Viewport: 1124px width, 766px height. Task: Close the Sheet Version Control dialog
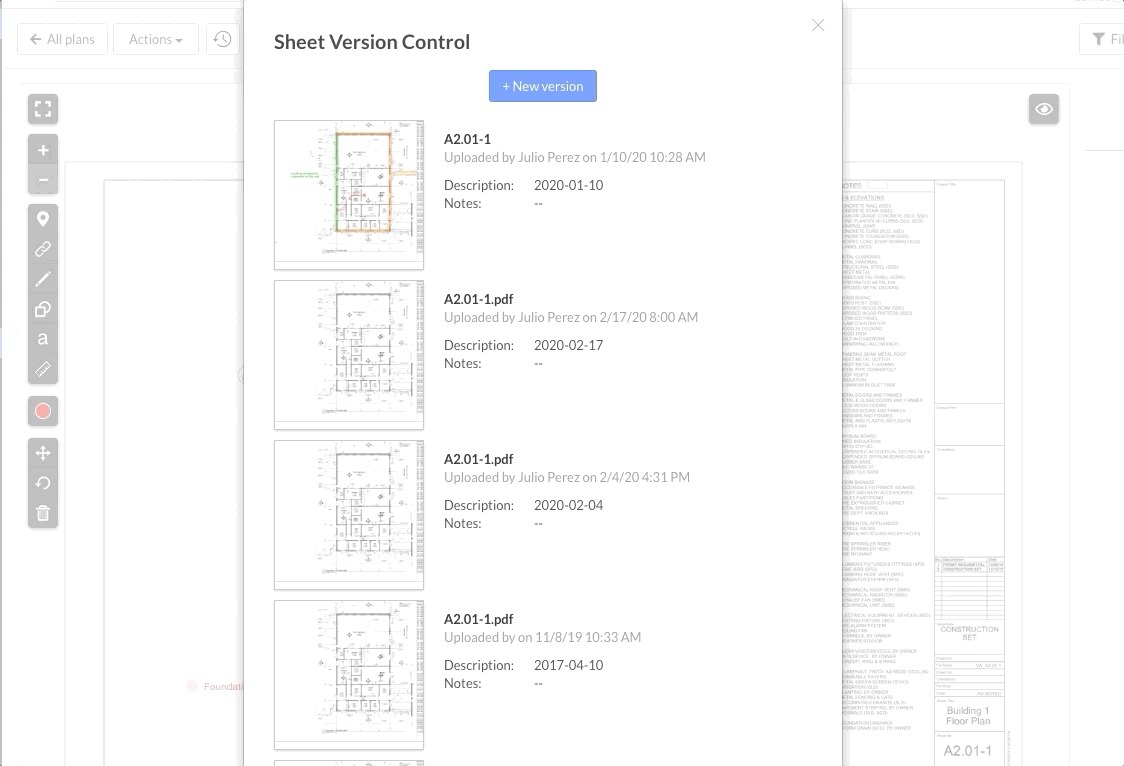818,25
